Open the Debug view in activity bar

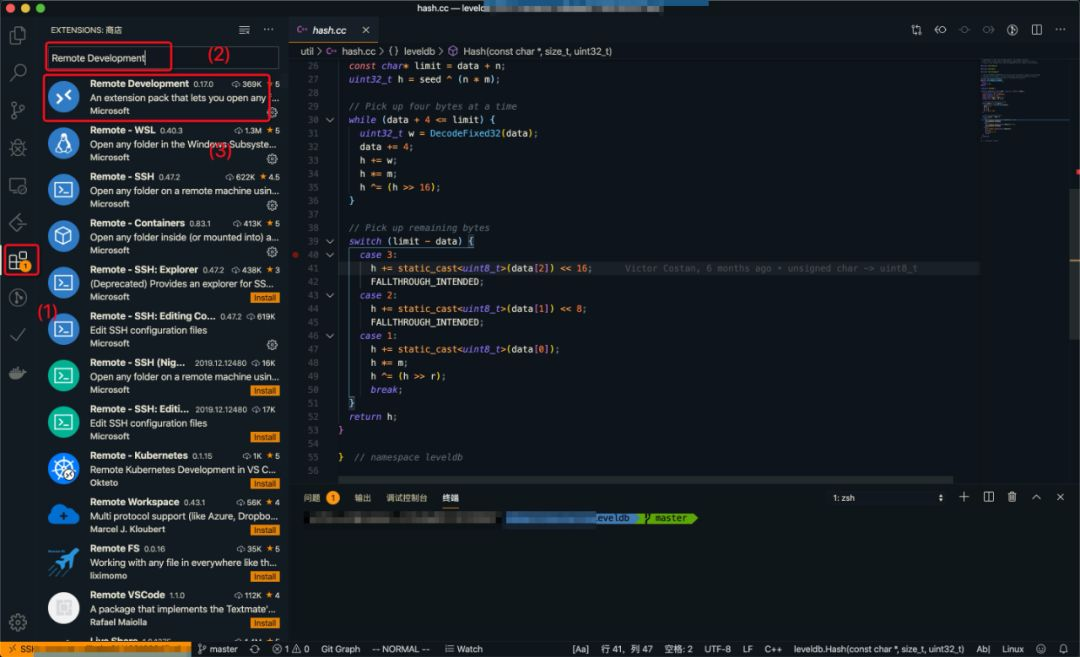click(x=18, y=147)
